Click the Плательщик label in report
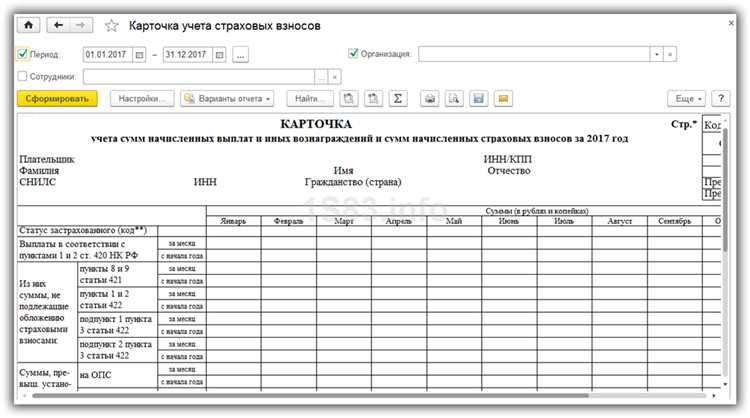 [x=47, y=159]
